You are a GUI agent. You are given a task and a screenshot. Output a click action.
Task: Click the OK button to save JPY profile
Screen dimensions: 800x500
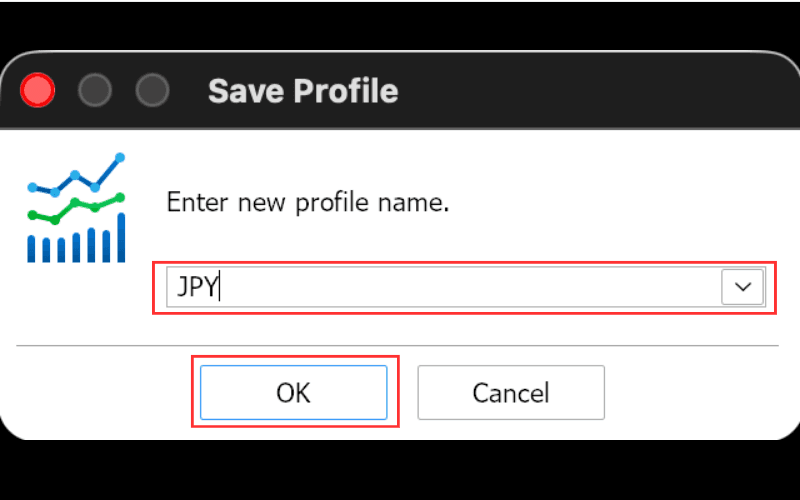[x=293, y=392]
